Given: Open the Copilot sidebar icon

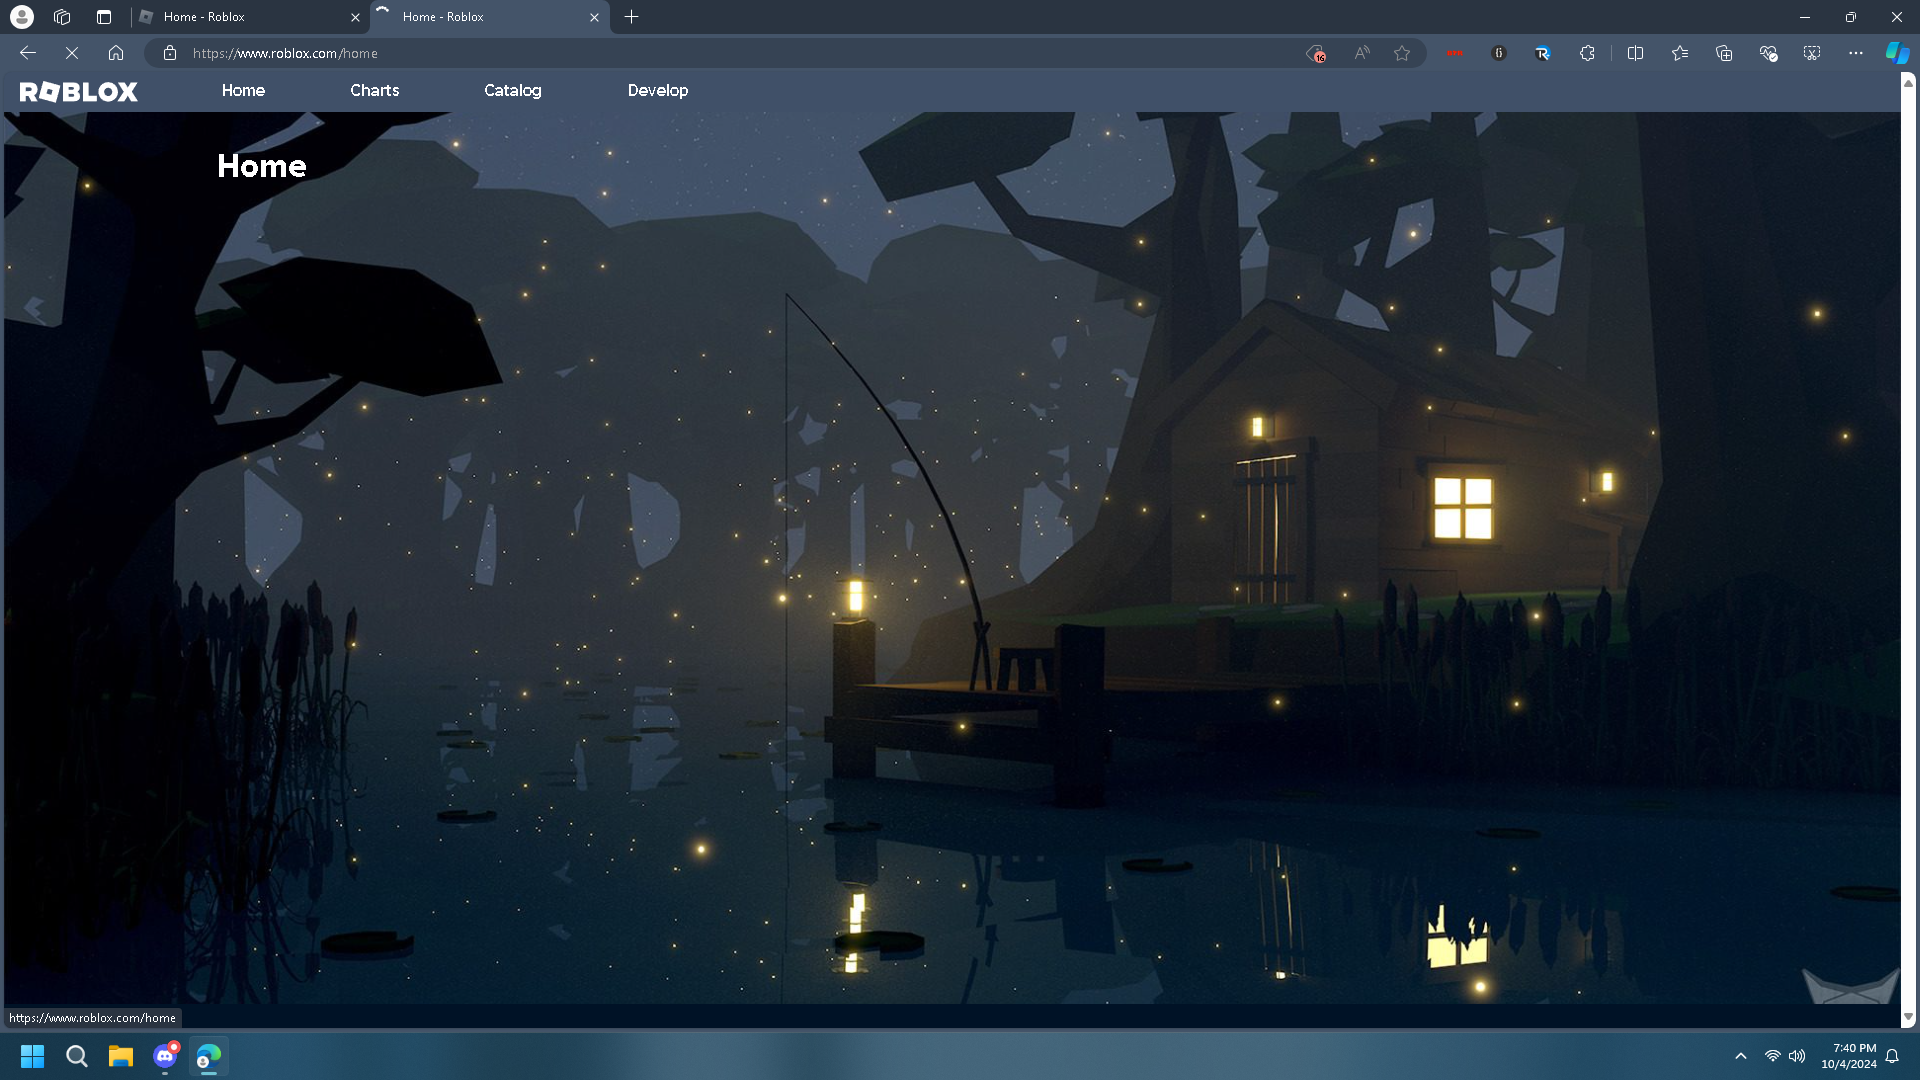Looking at the screenshot, I should tap(1897, 53).
